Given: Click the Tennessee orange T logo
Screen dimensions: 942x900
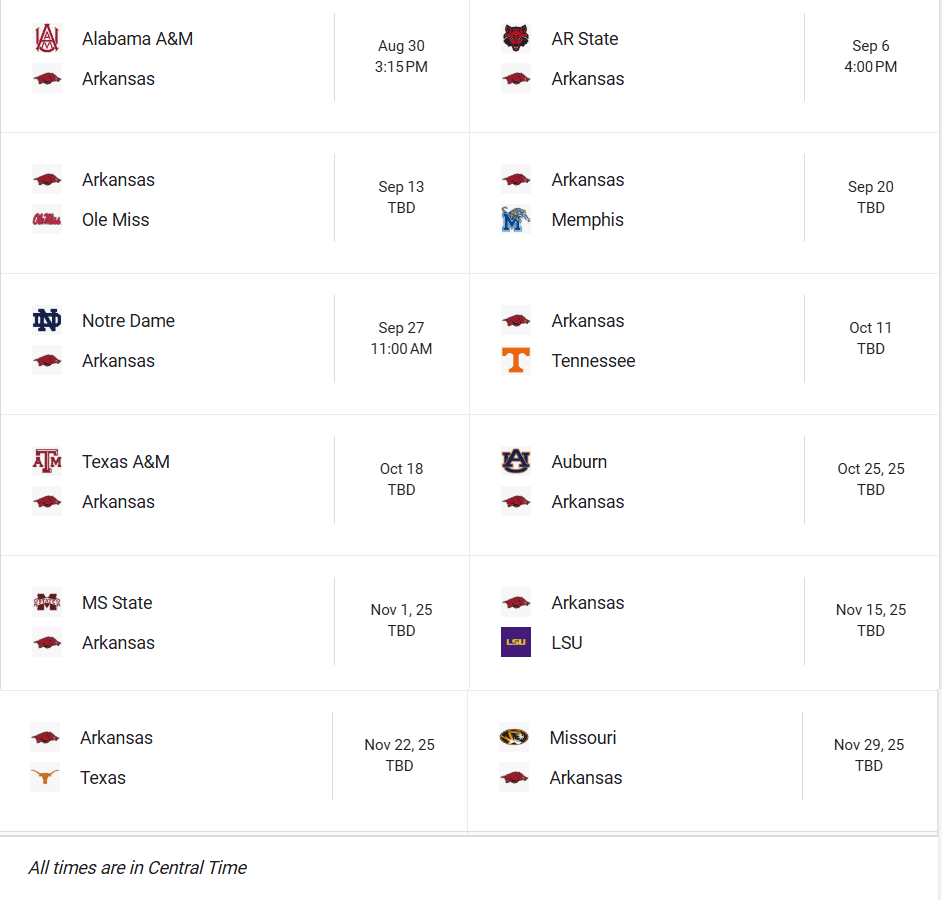Looking at the screenshot, I should point(516,361).
